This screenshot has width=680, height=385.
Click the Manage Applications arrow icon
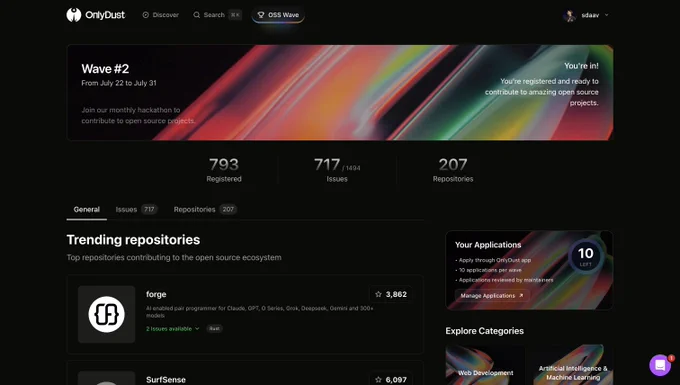point(521,296)
